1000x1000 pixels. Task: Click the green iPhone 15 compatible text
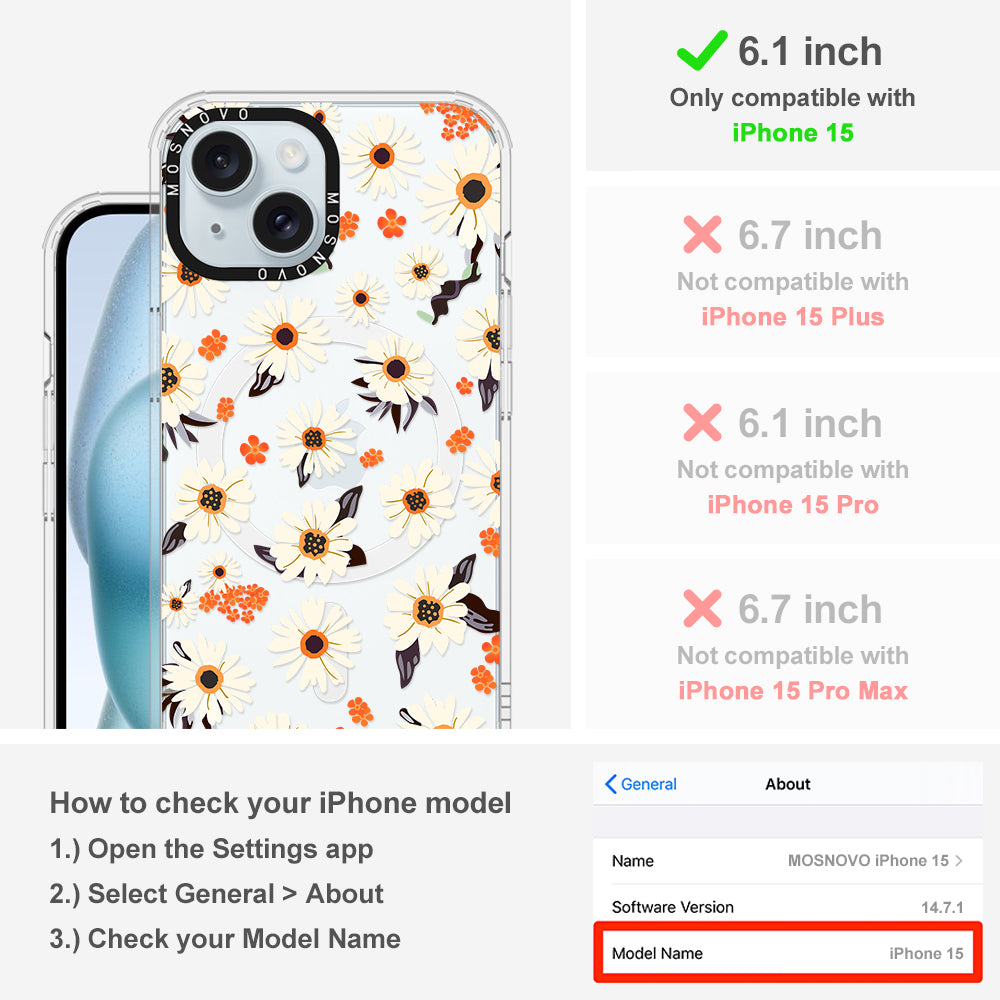click(x=792, y=133)
